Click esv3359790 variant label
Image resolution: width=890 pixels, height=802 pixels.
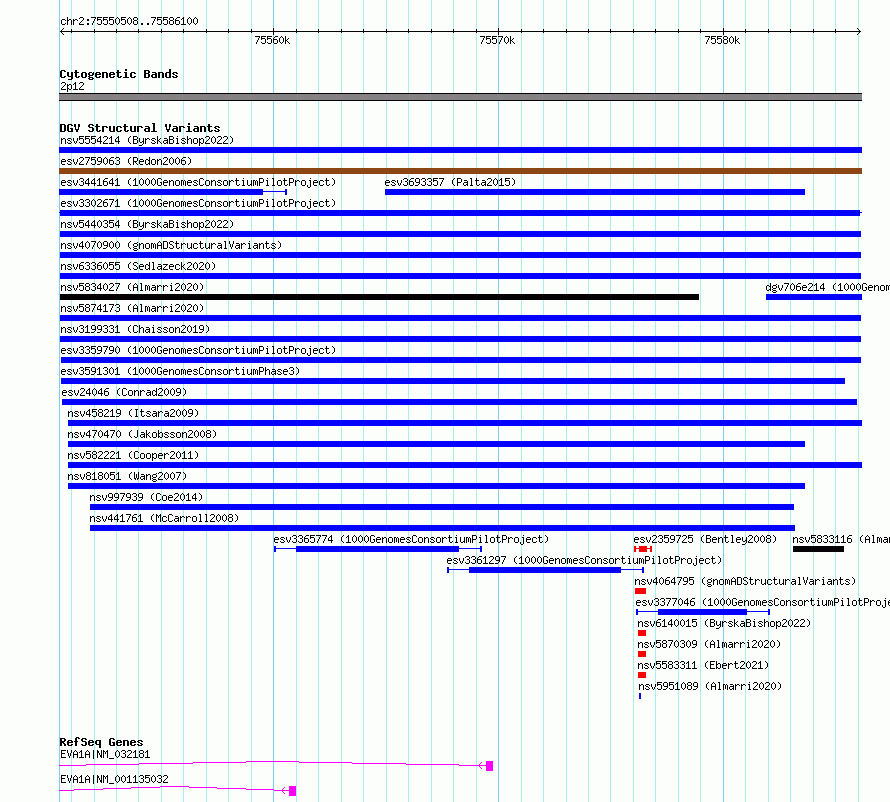(198, 350)
